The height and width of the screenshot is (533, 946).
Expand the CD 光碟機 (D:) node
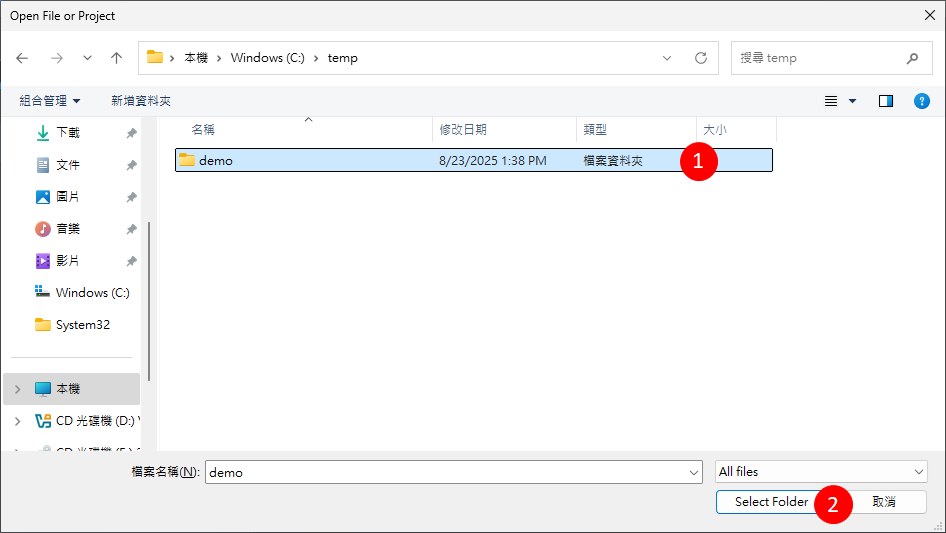tap(17, 421)
